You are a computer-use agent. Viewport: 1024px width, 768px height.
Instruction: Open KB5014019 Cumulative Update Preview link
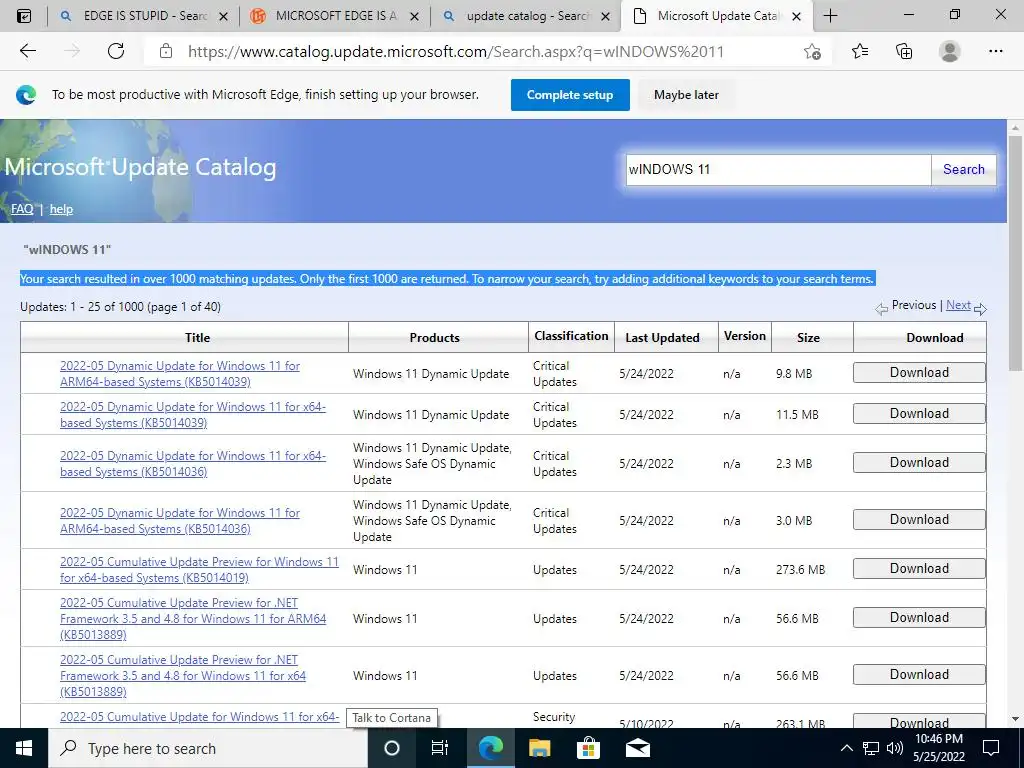click(x=199, y=569)
